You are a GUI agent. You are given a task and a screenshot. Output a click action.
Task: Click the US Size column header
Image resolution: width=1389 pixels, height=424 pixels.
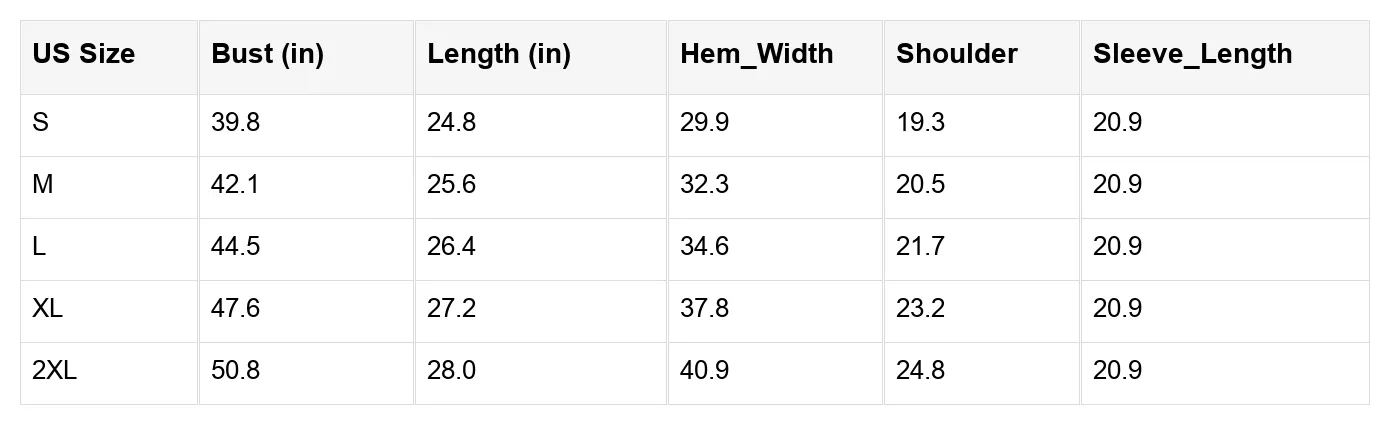tap(83, 54)
